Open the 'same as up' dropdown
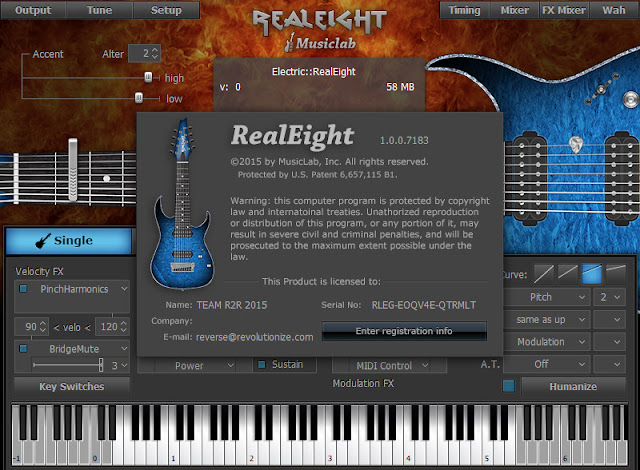The image size is (640, 470). click(547, 319)
